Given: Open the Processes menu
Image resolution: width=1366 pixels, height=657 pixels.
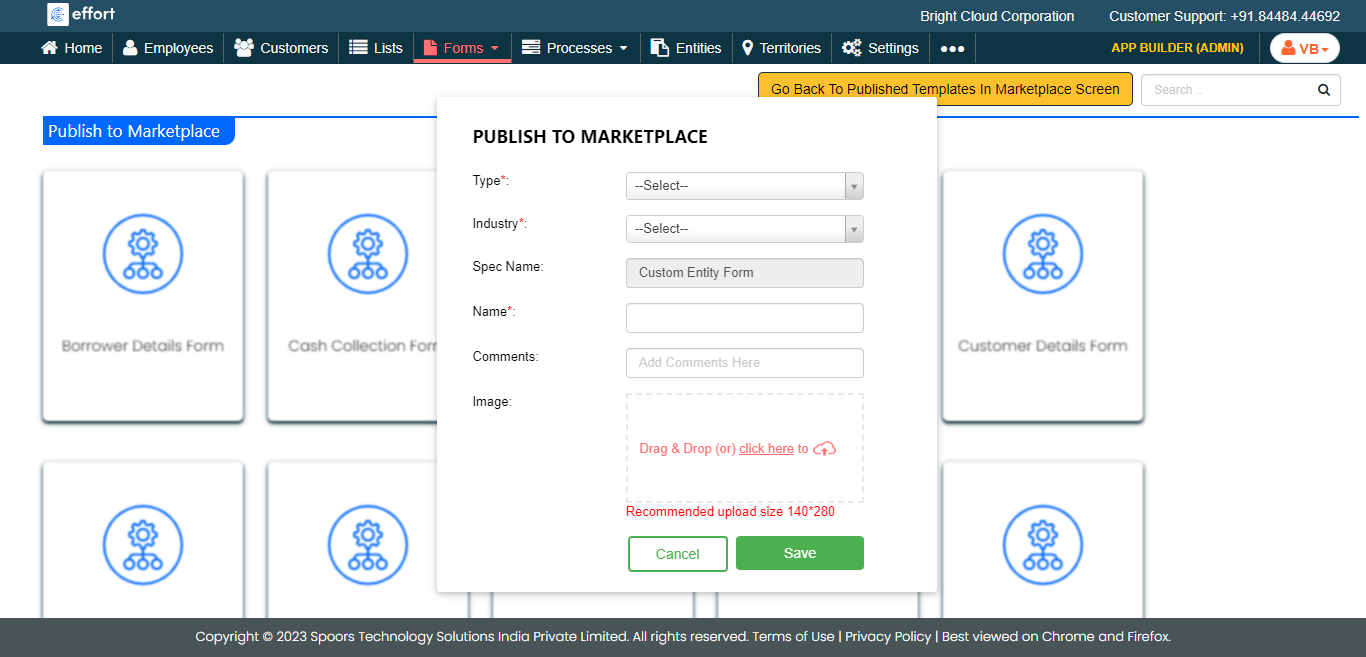Looking at the screenshot, I should tap(575, 48).
